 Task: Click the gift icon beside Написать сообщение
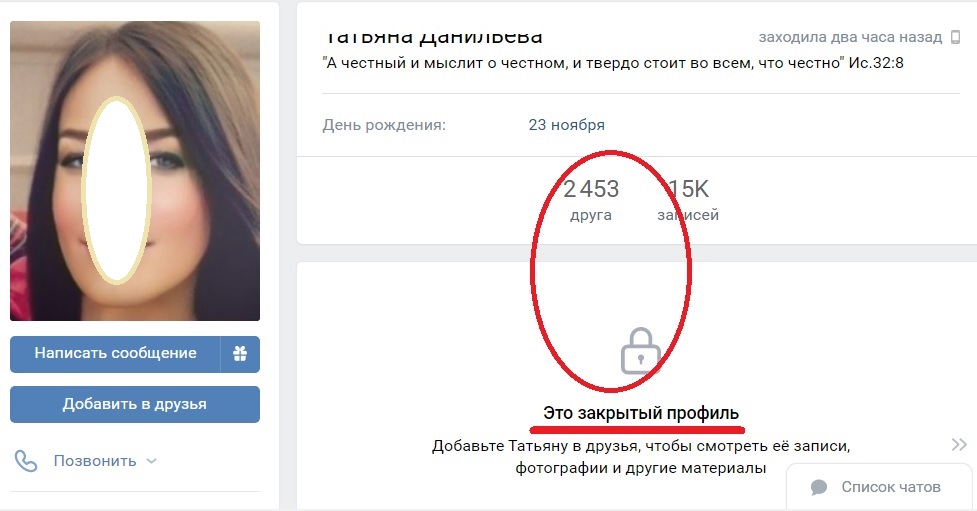pos(240,354)
